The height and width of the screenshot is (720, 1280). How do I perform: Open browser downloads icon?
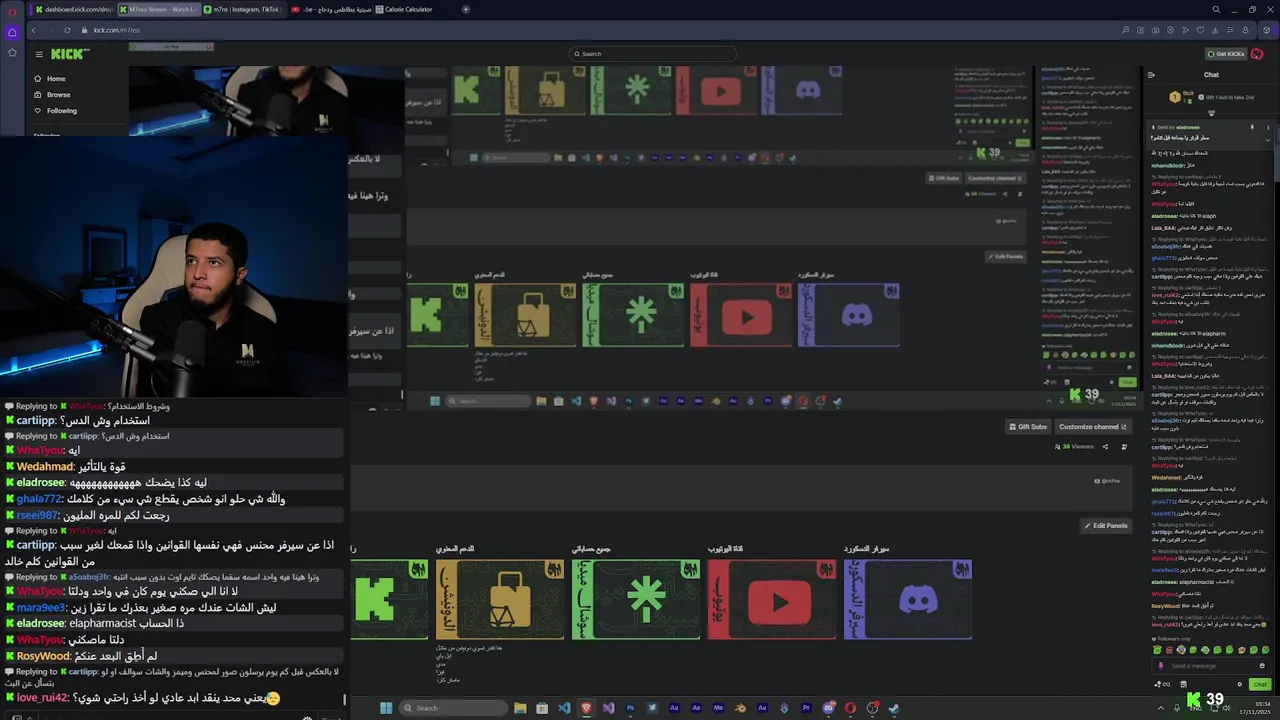click(x=1215, y=30)
